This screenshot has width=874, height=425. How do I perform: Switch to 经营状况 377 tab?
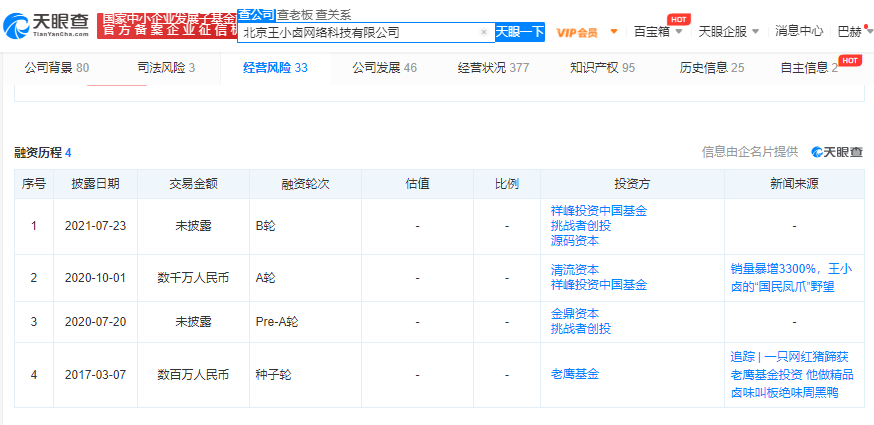click(x=493, y=68)
